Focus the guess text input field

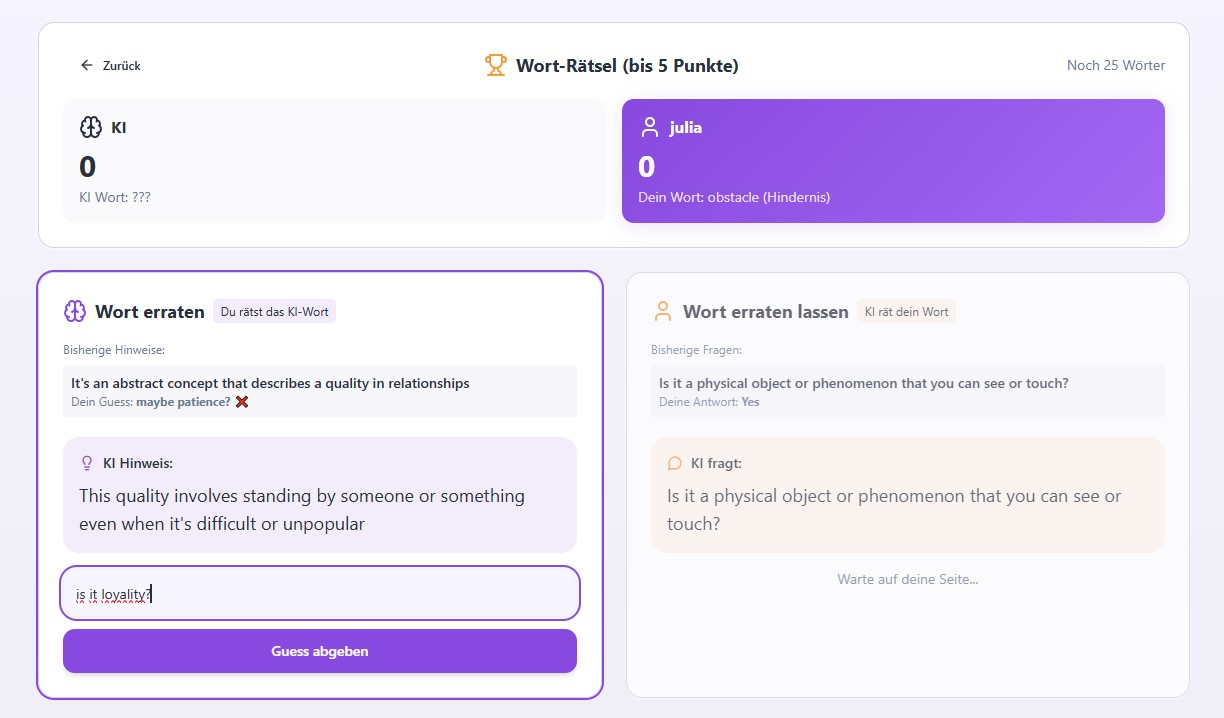320,594
